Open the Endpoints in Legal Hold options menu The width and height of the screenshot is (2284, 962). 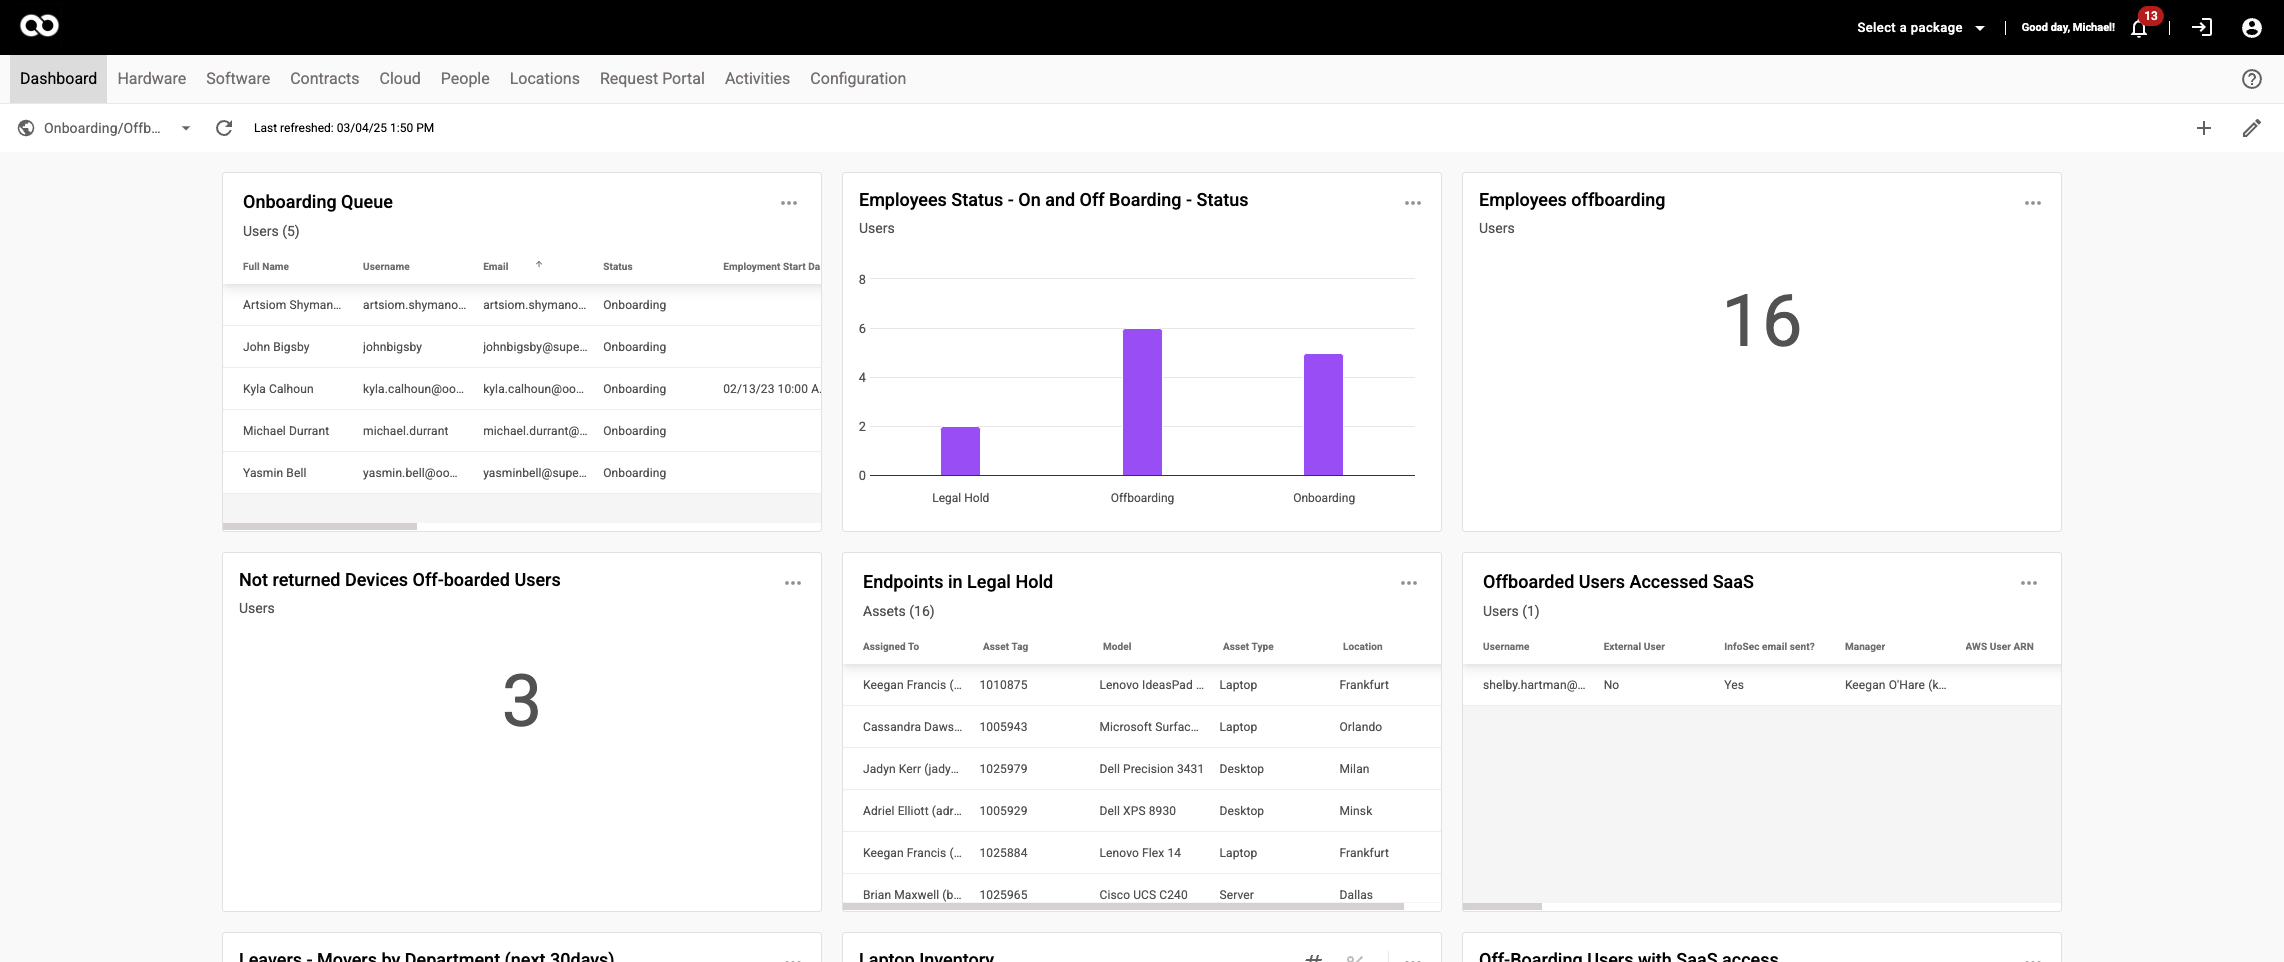point(1408,583)
